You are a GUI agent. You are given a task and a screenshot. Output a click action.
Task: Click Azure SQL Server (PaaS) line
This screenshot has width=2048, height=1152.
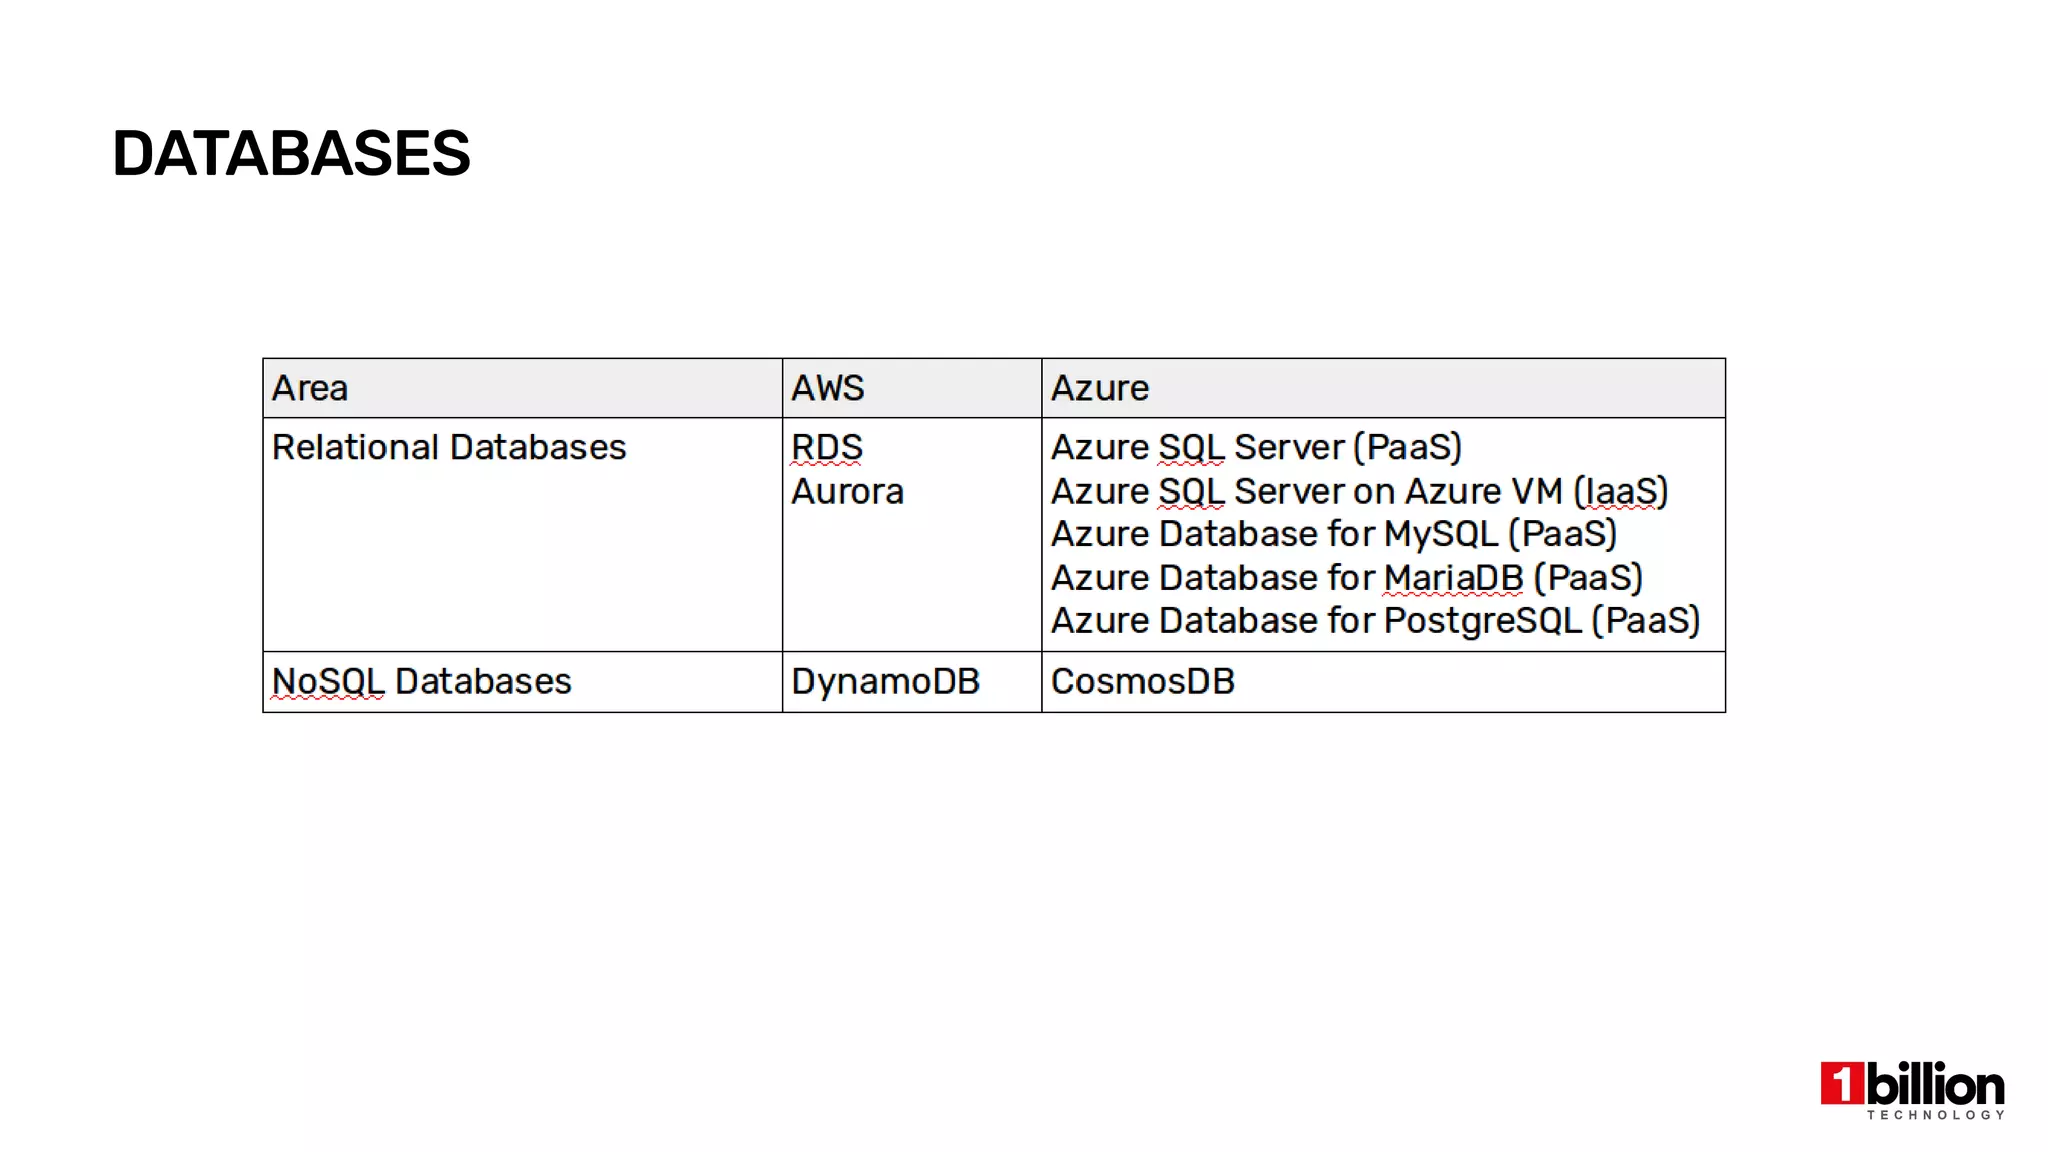tap(1256, 447)
